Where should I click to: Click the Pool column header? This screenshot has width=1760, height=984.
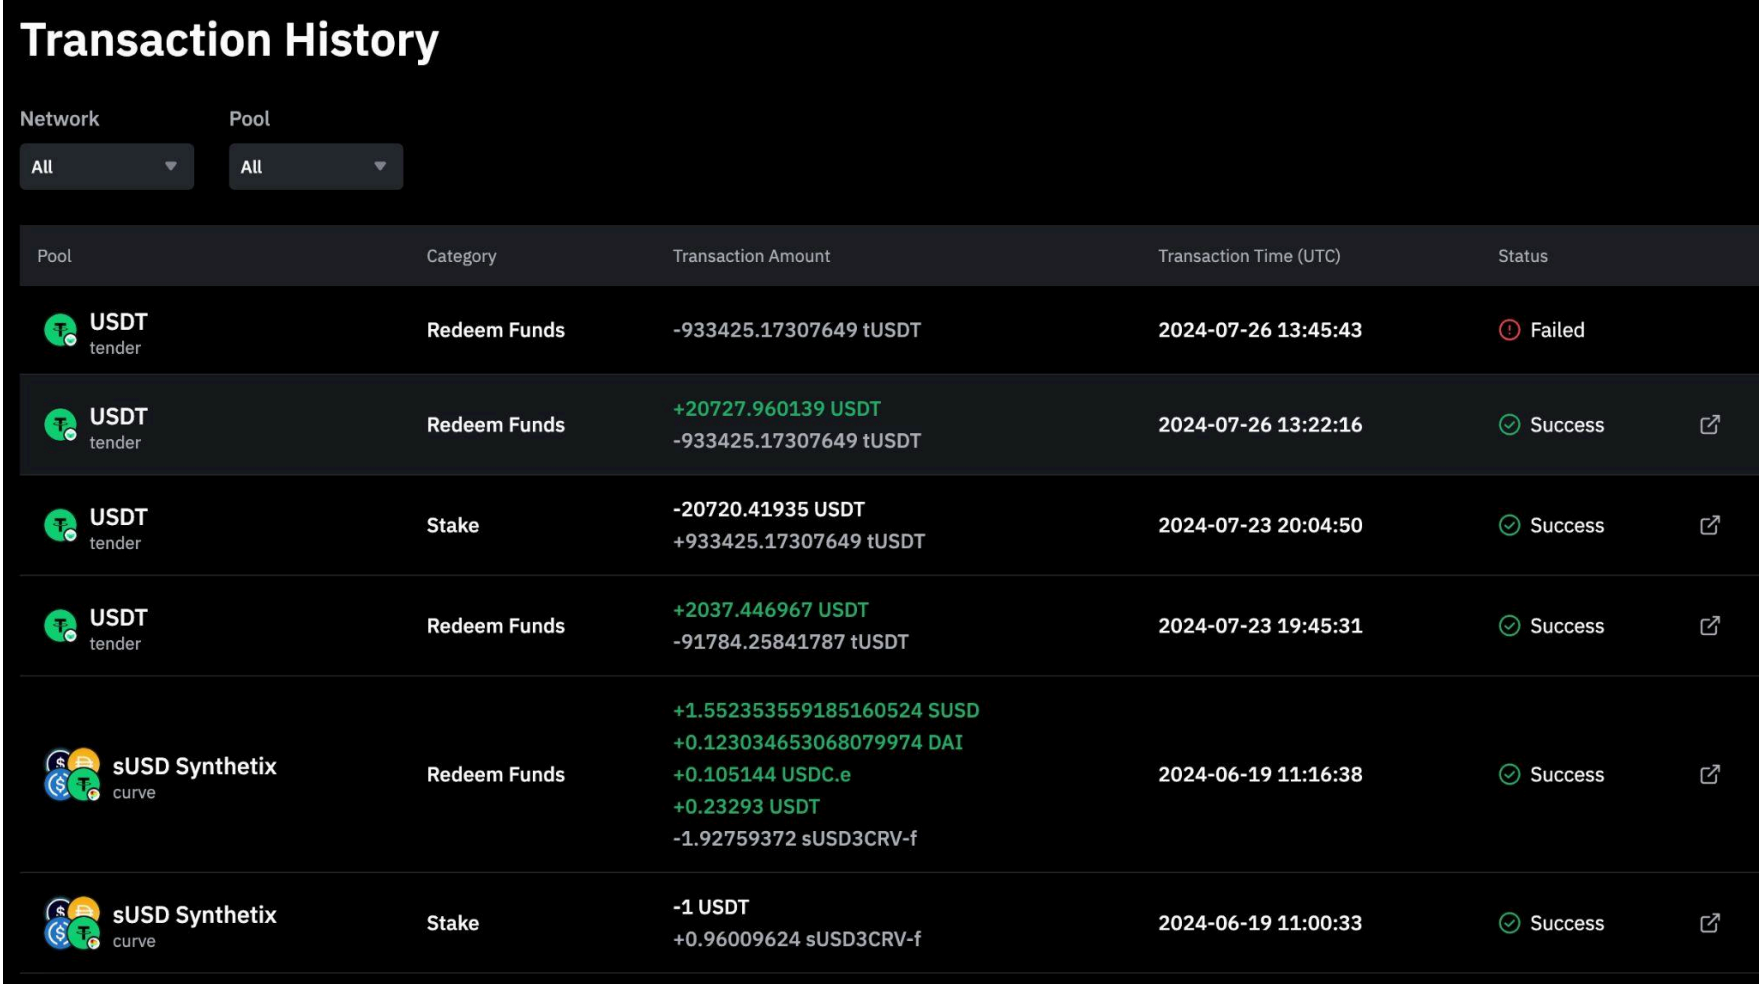(x=54, y=256)
